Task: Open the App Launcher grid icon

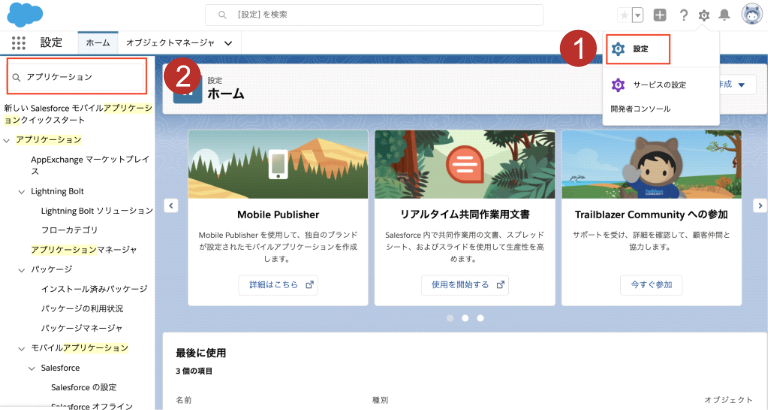Action: tap(18, 43)
